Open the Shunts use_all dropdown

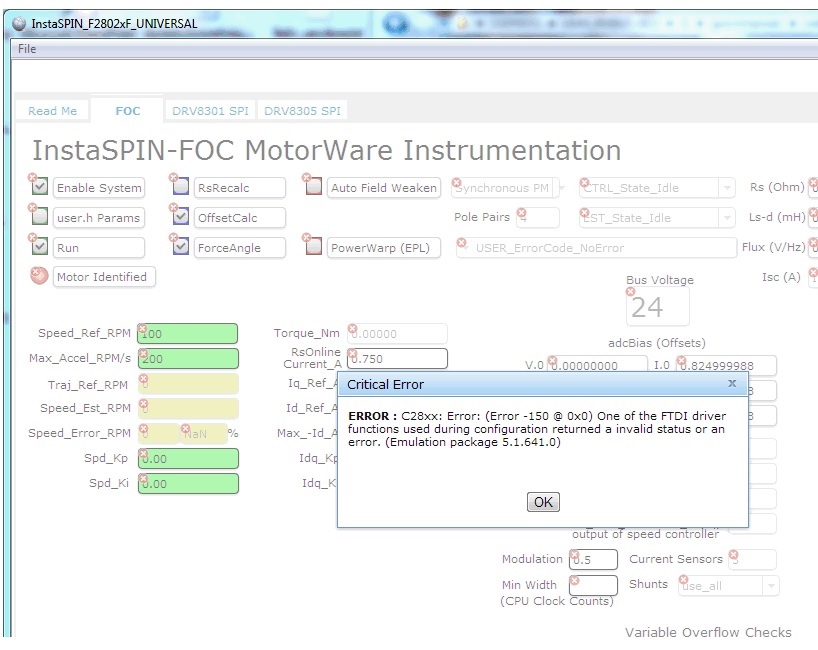click(771, 585)
